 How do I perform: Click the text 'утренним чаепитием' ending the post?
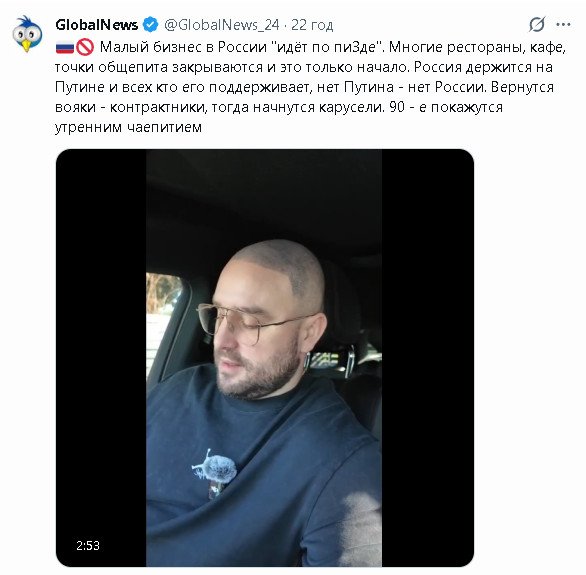128,127
